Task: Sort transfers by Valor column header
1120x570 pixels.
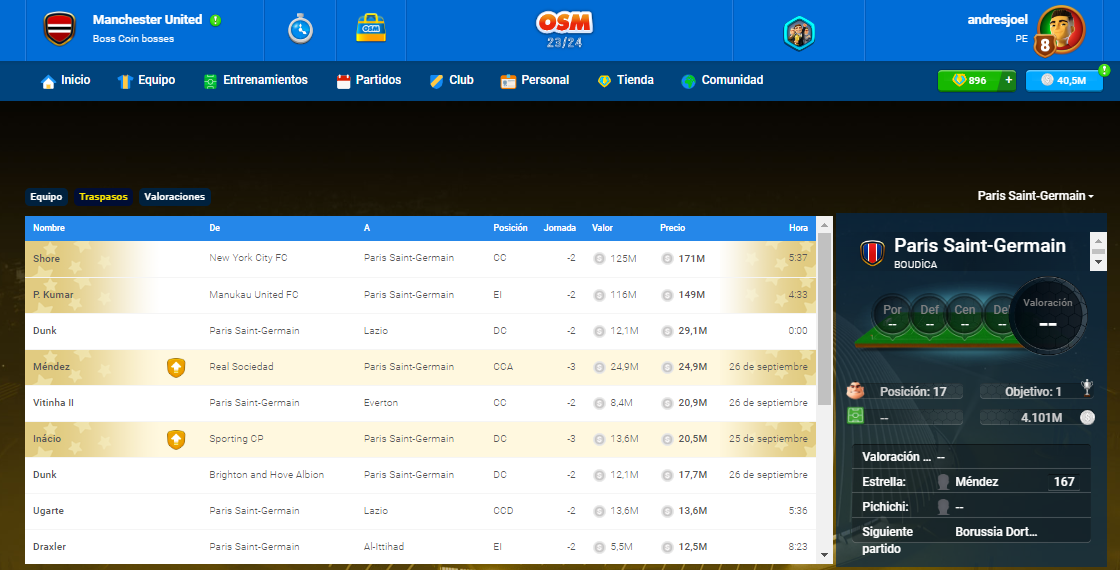Action: (x=602, y=228)
